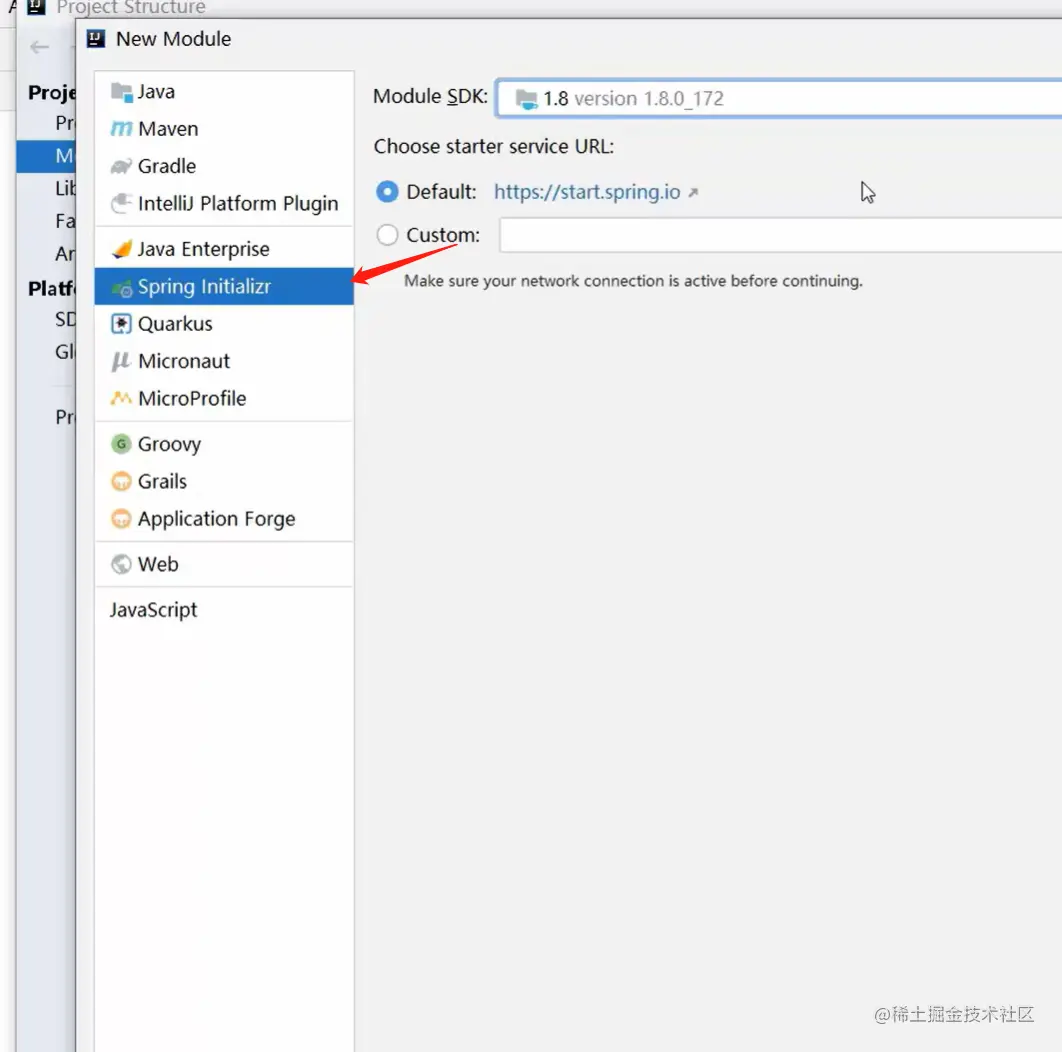Select IntelliJ Platform Plugin module type
This screenshot has height=1052, width=1062.
click(x=224, y=203)
